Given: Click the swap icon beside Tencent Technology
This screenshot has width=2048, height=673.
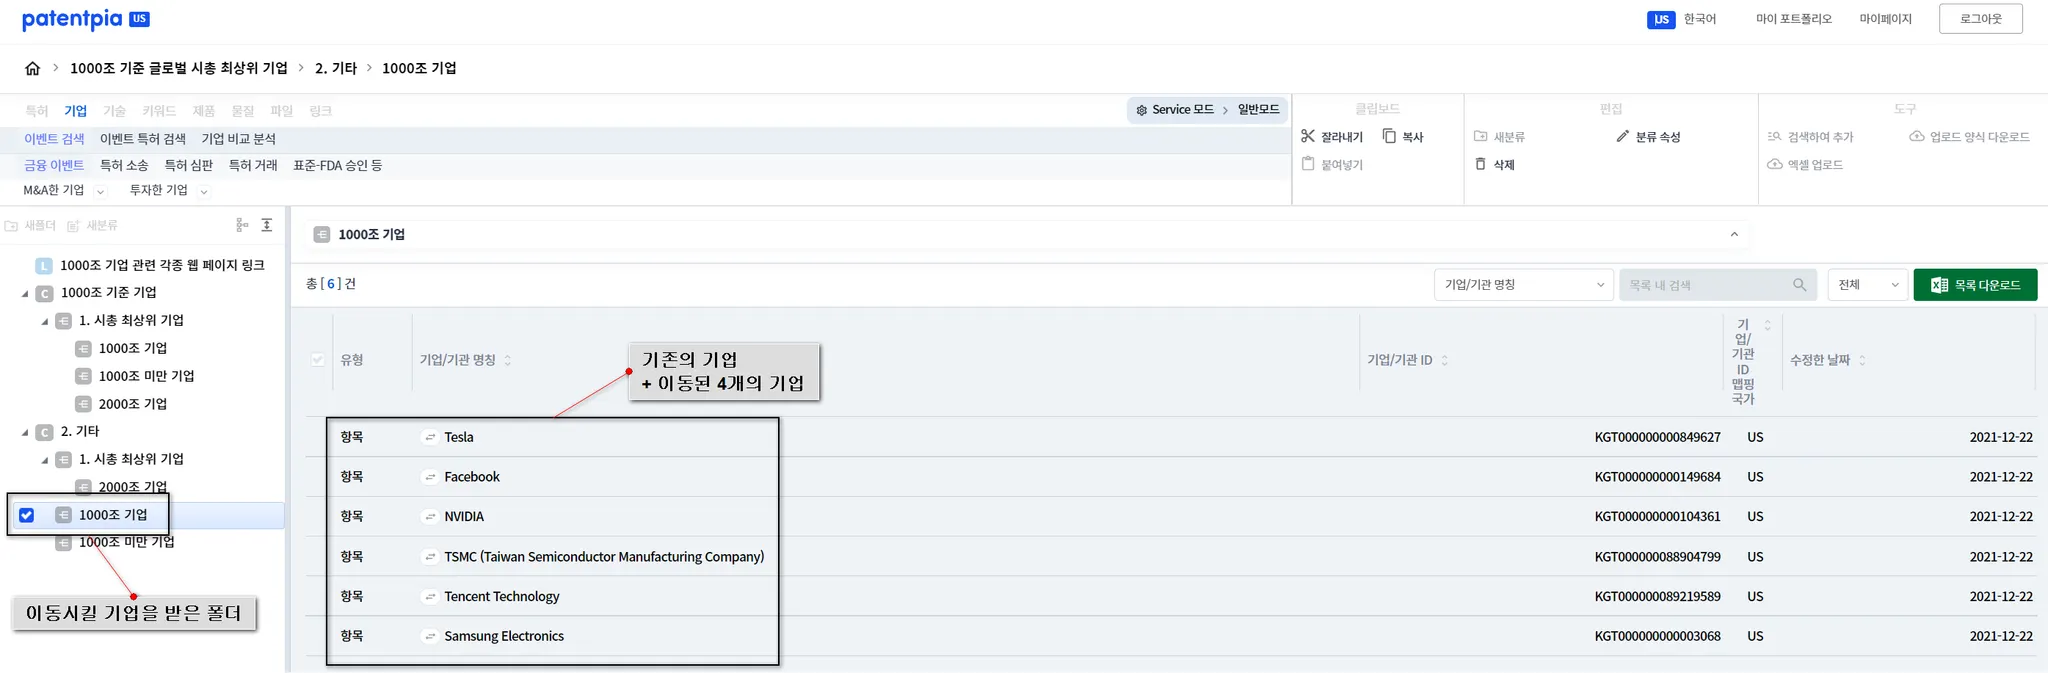Looking at the screenshot, I should (430, 597).
